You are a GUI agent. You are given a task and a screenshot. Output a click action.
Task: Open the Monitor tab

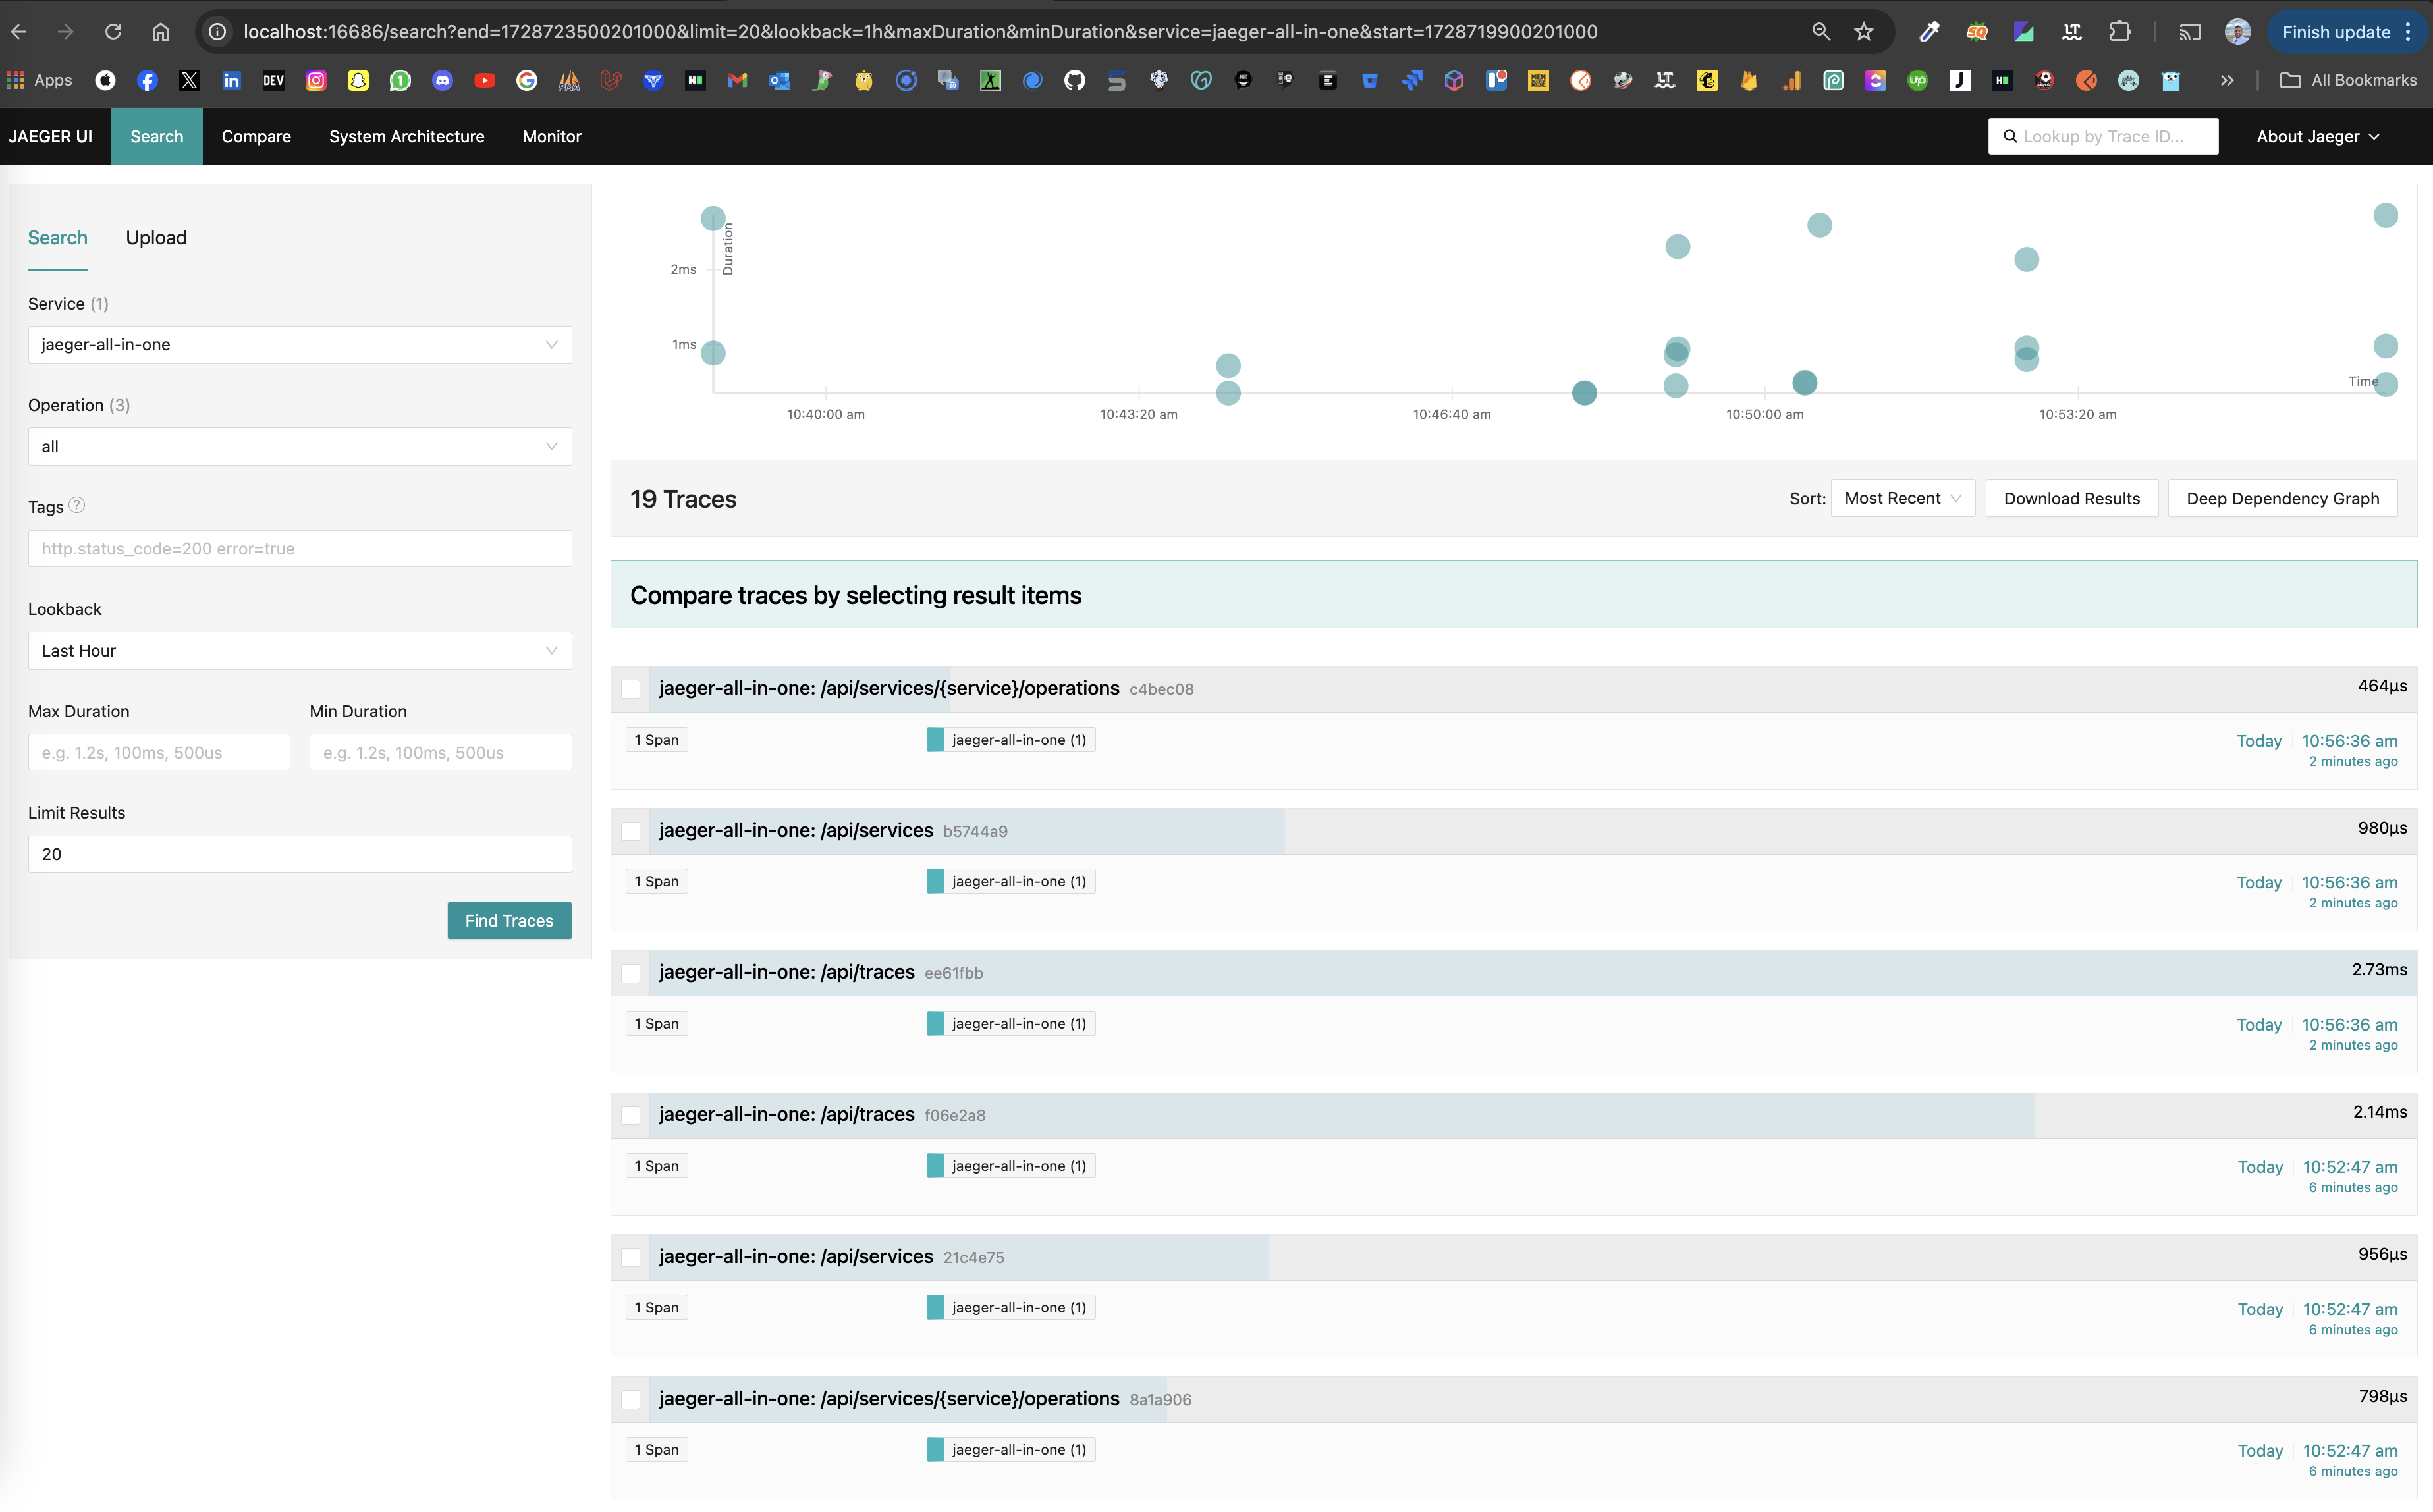click(x=552, y=136)
